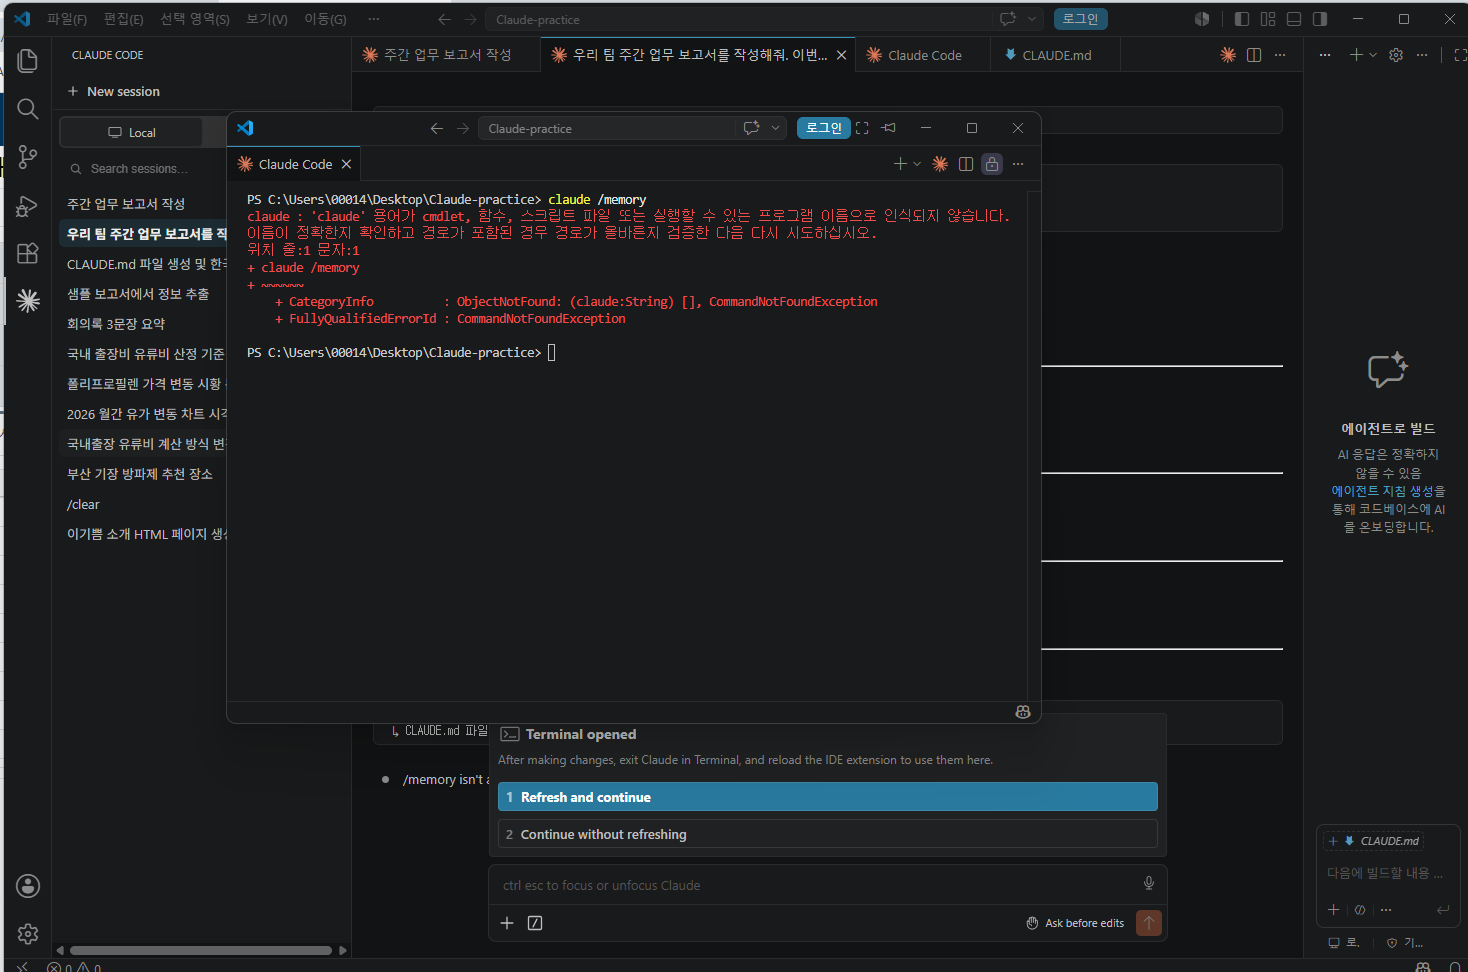Open more actions menu in floating window toolbar
This screenshot has width=1468, height=972.
pos(1018,164)
